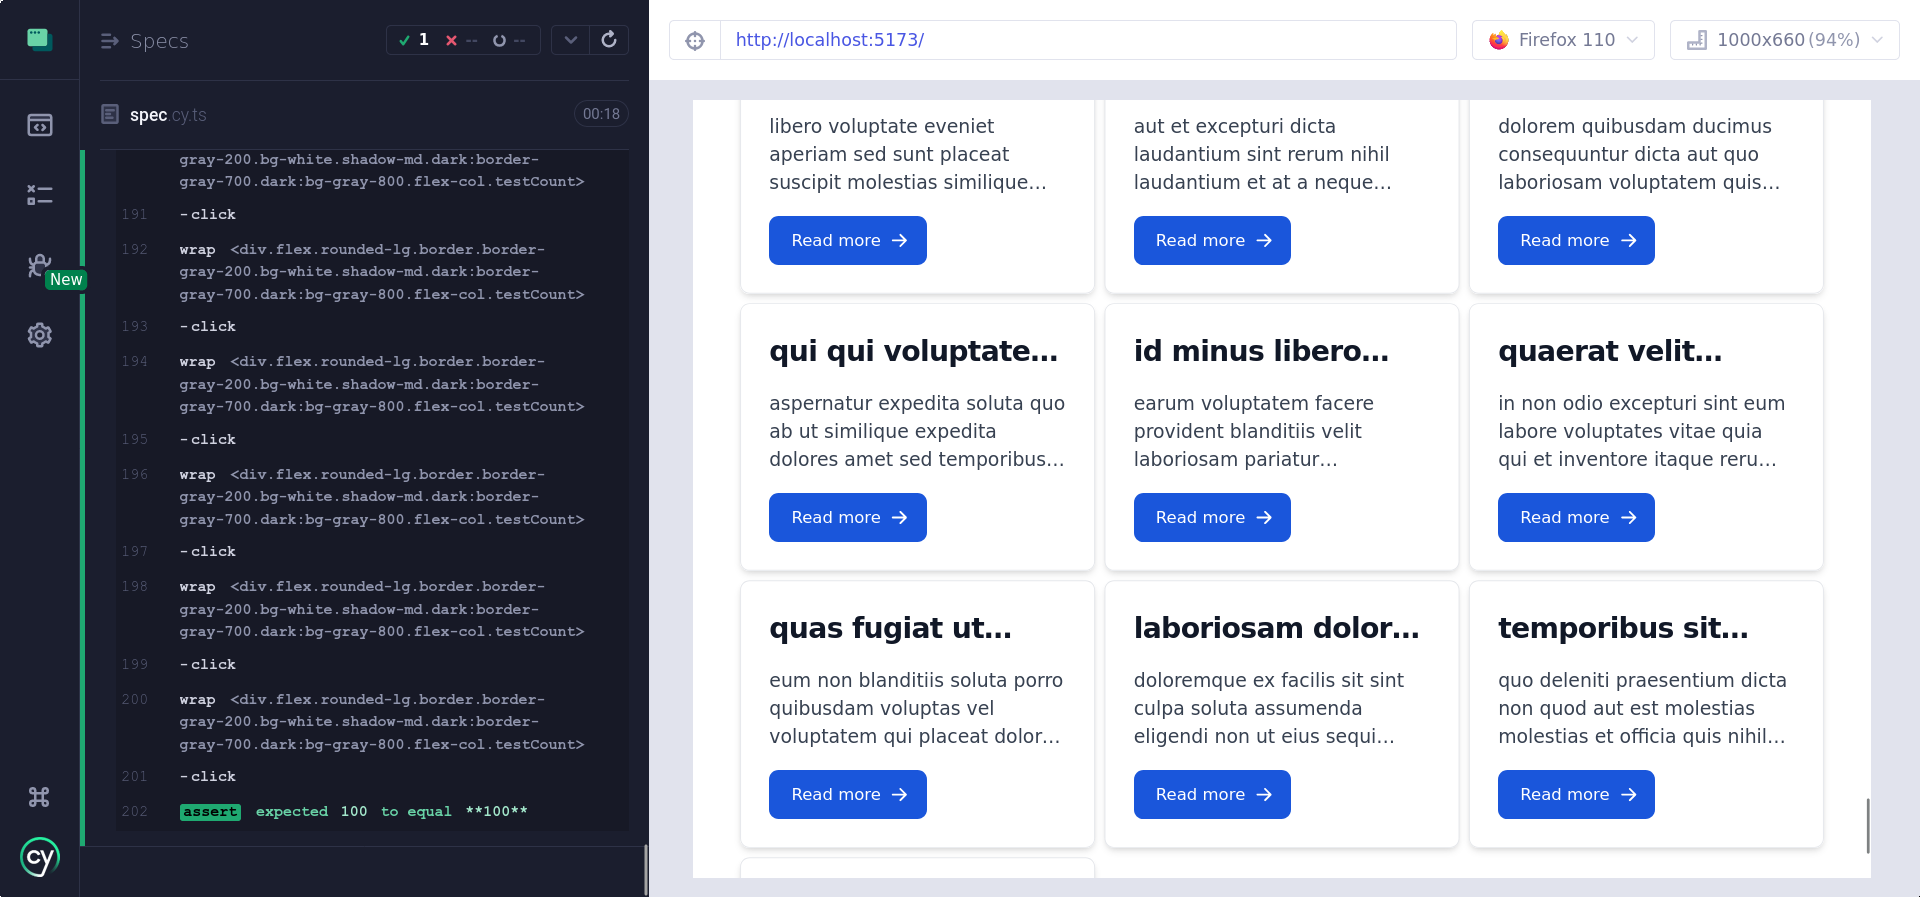Screen dimensions: 1920x897
Task: Click Read more on quas fugiat ut card
Action: click(x=847, y=794)
